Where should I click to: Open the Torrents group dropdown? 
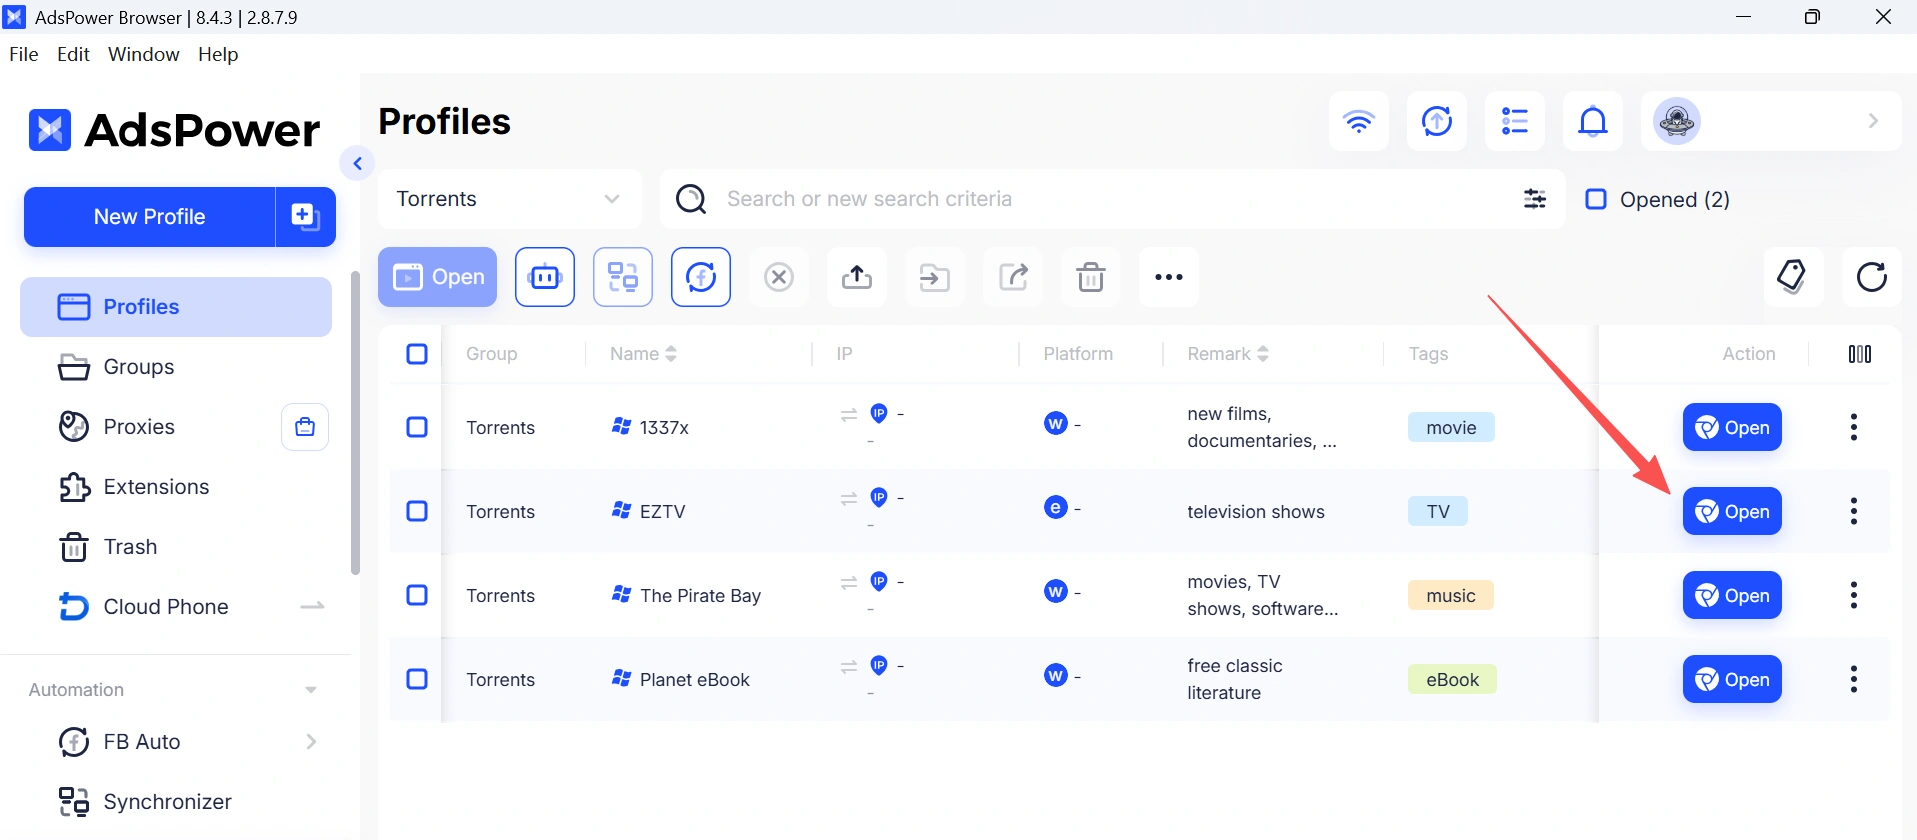510,199
